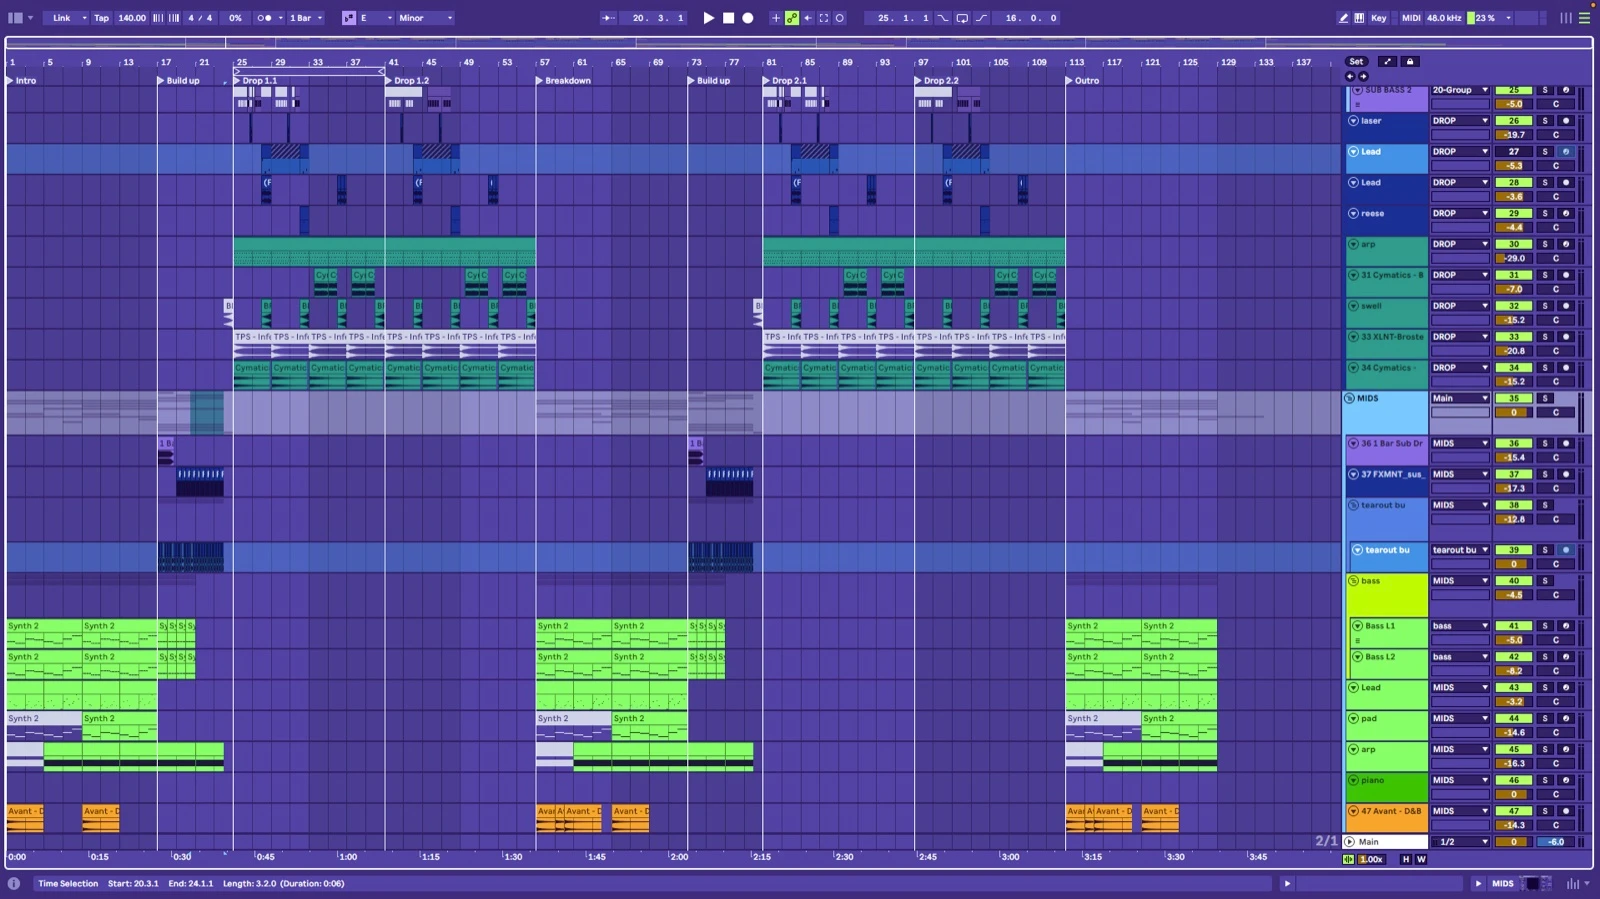The width and height of the screenshot is (1600, 899).
Task: Click the Optimize Arrangement Width W button
Action: 1420,859
